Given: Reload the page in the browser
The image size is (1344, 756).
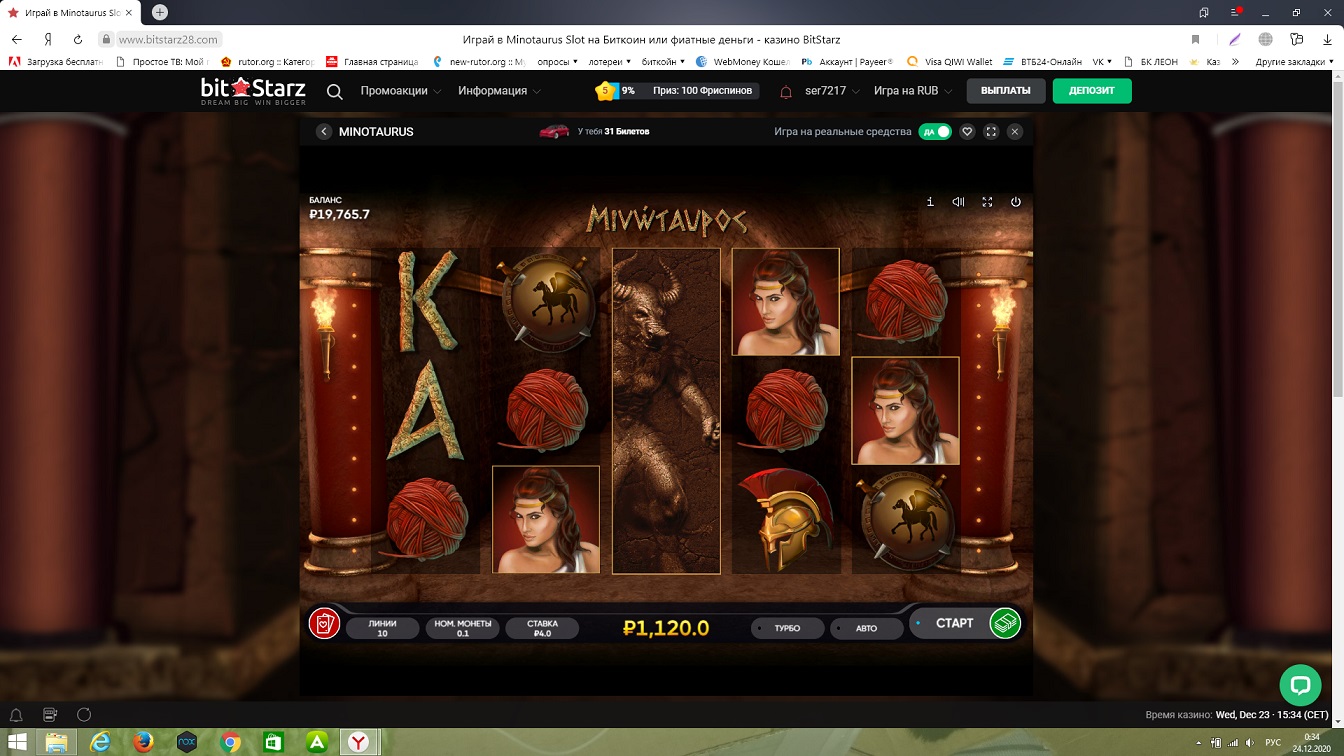Looking at the screenshot, I should pos(78,39).
